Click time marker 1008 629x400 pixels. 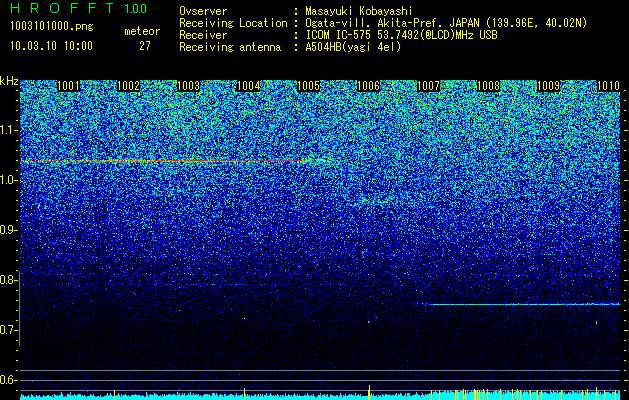[x=489, y=86]
